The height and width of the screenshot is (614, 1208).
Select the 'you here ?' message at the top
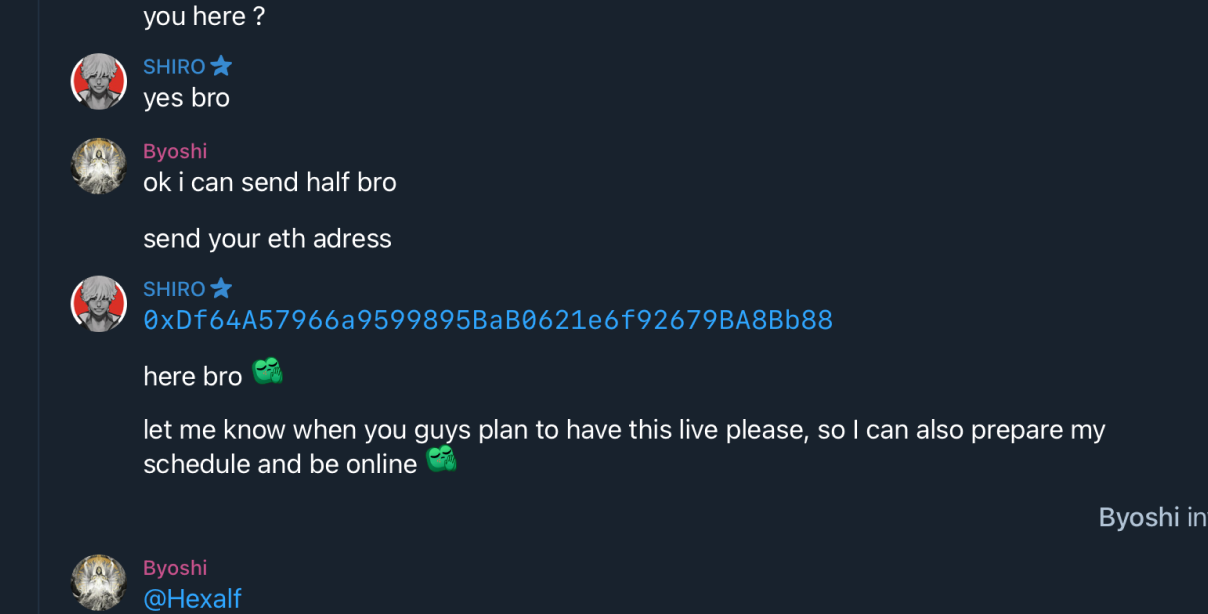(204, 16)
